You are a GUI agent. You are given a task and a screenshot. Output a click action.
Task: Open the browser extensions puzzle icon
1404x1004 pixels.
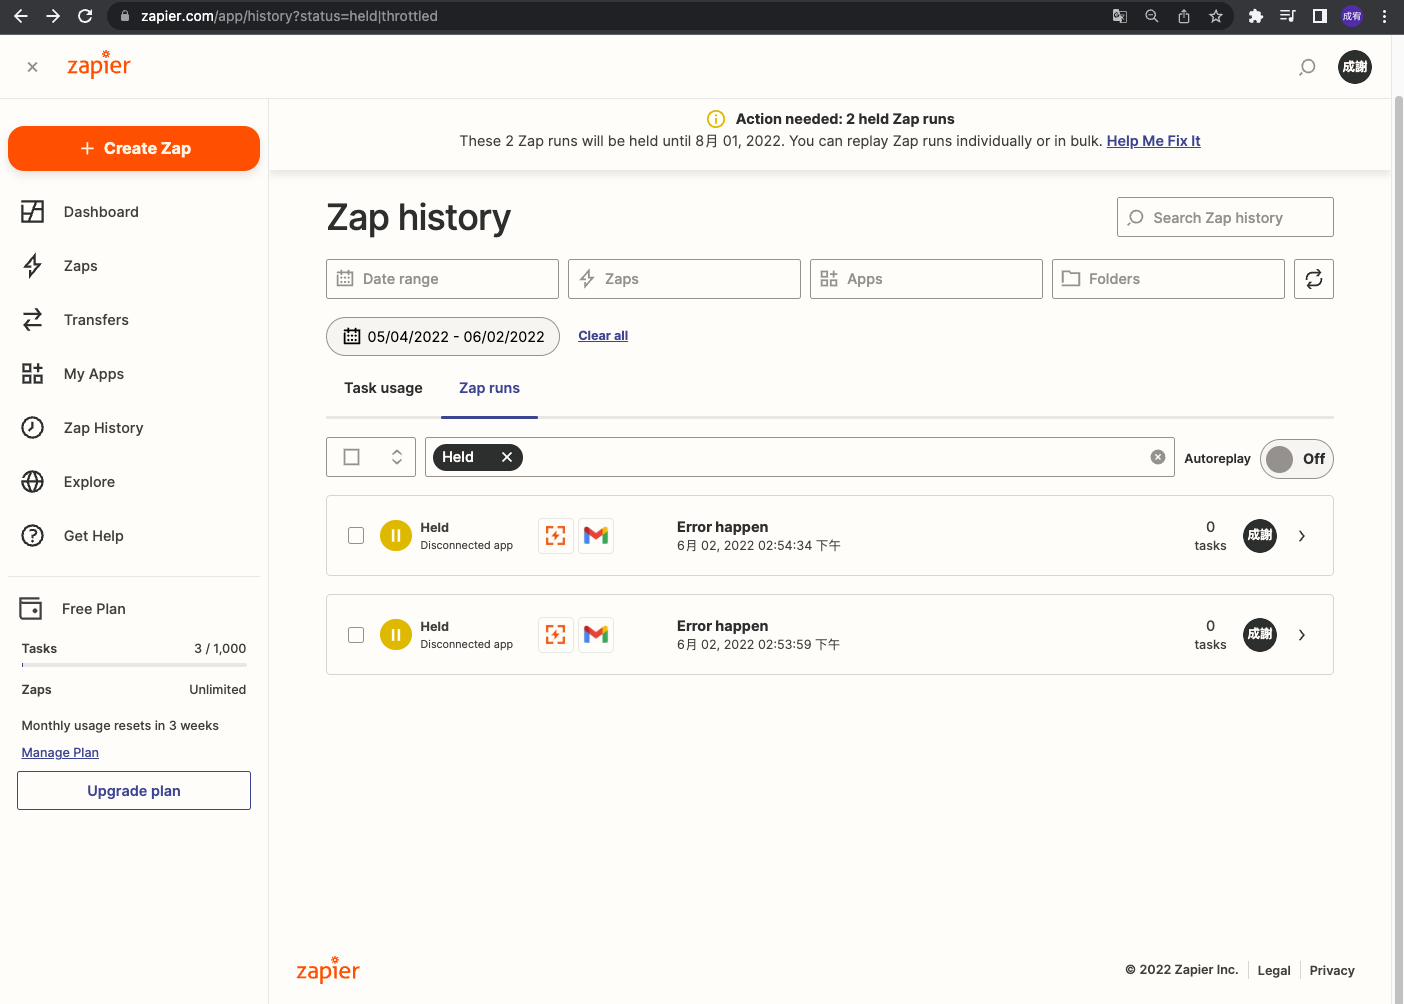[x=1256, y=16]
